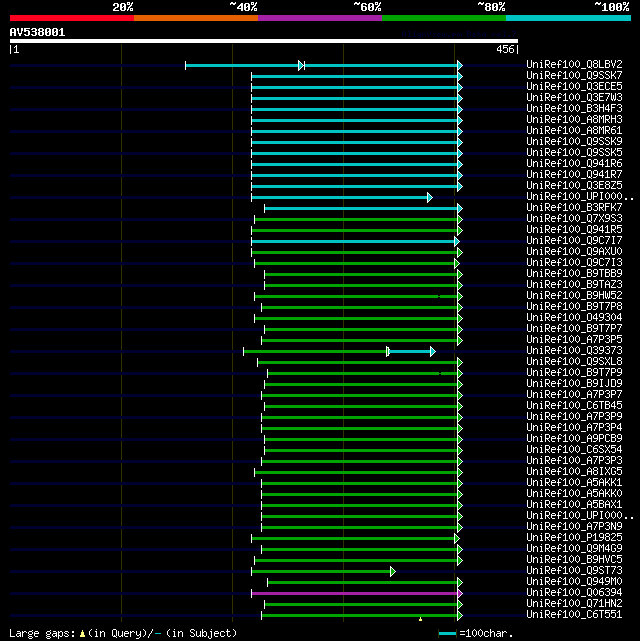The width and height of the screenshot is (640, 641).
Task: Click UniRef100_Q941R6 hit name
Action: click(x=574, y=164)
